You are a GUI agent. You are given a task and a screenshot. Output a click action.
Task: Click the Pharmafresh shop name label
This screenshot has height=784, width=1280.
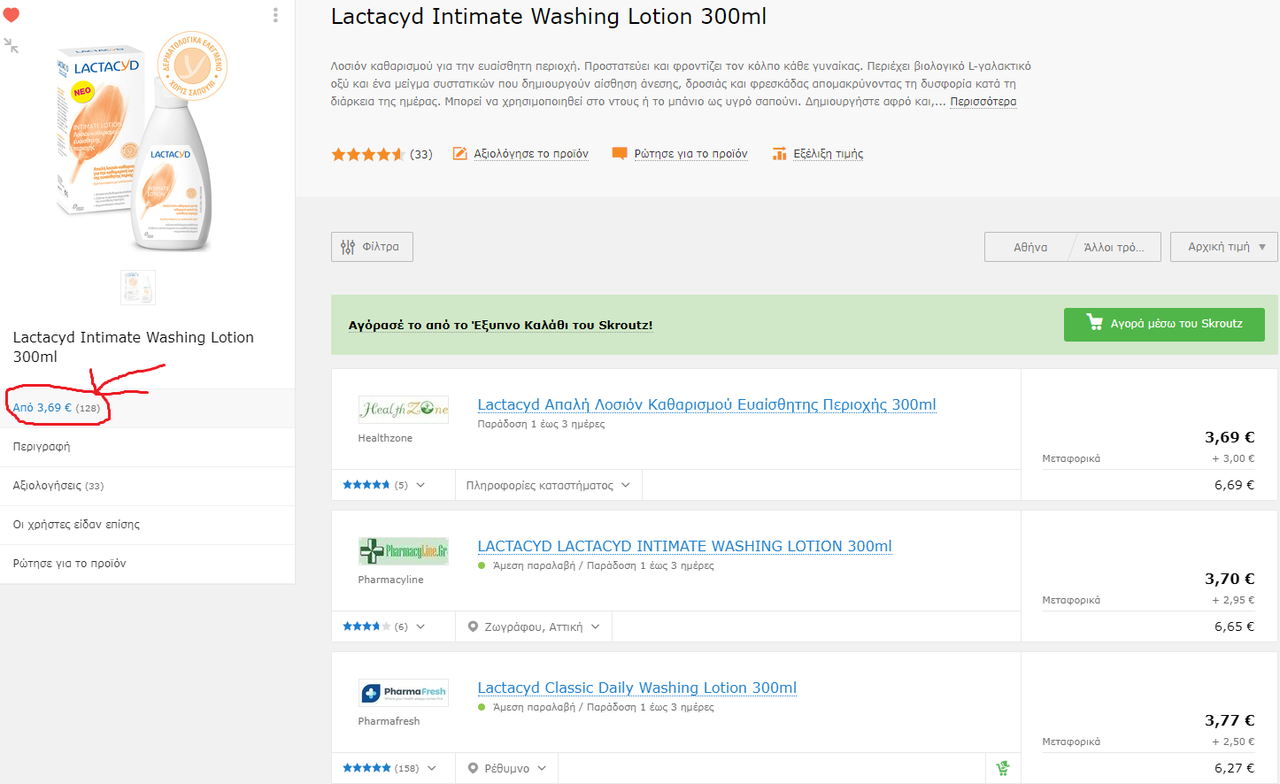click(389, 721)
